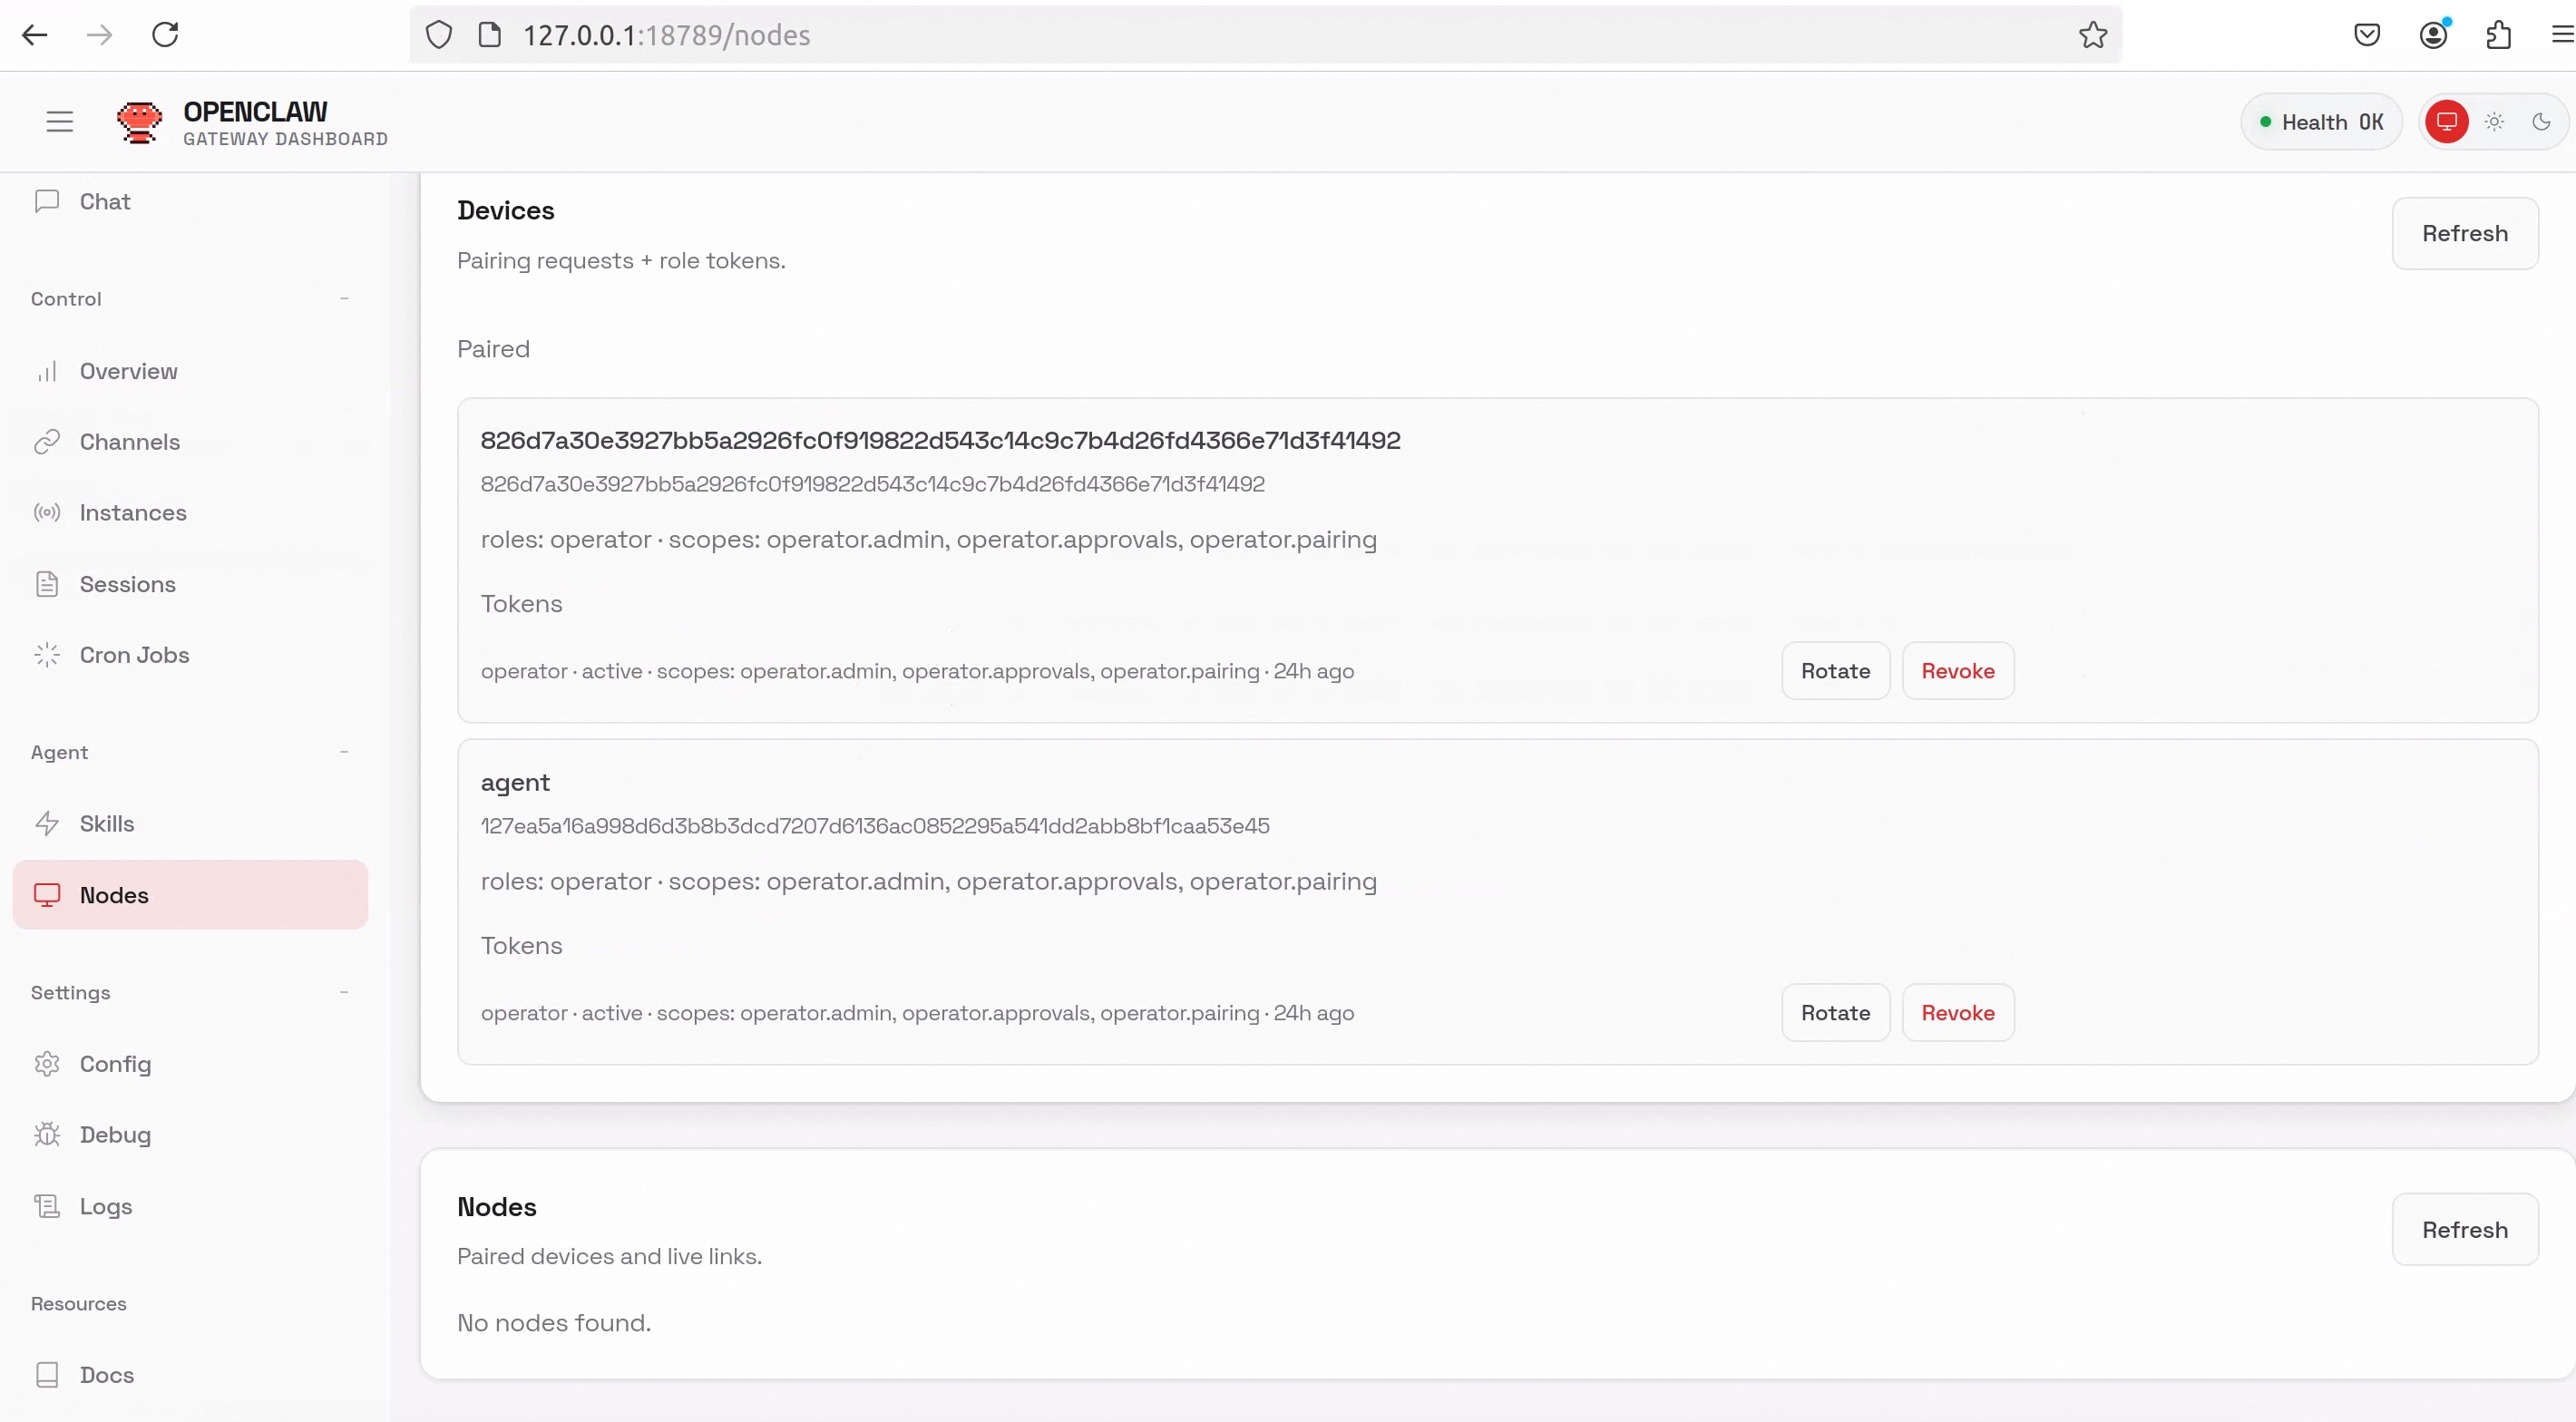2576x1422 pixels.
Task: Toggle the hamburger sidebar menu
Action: (60, 122)
